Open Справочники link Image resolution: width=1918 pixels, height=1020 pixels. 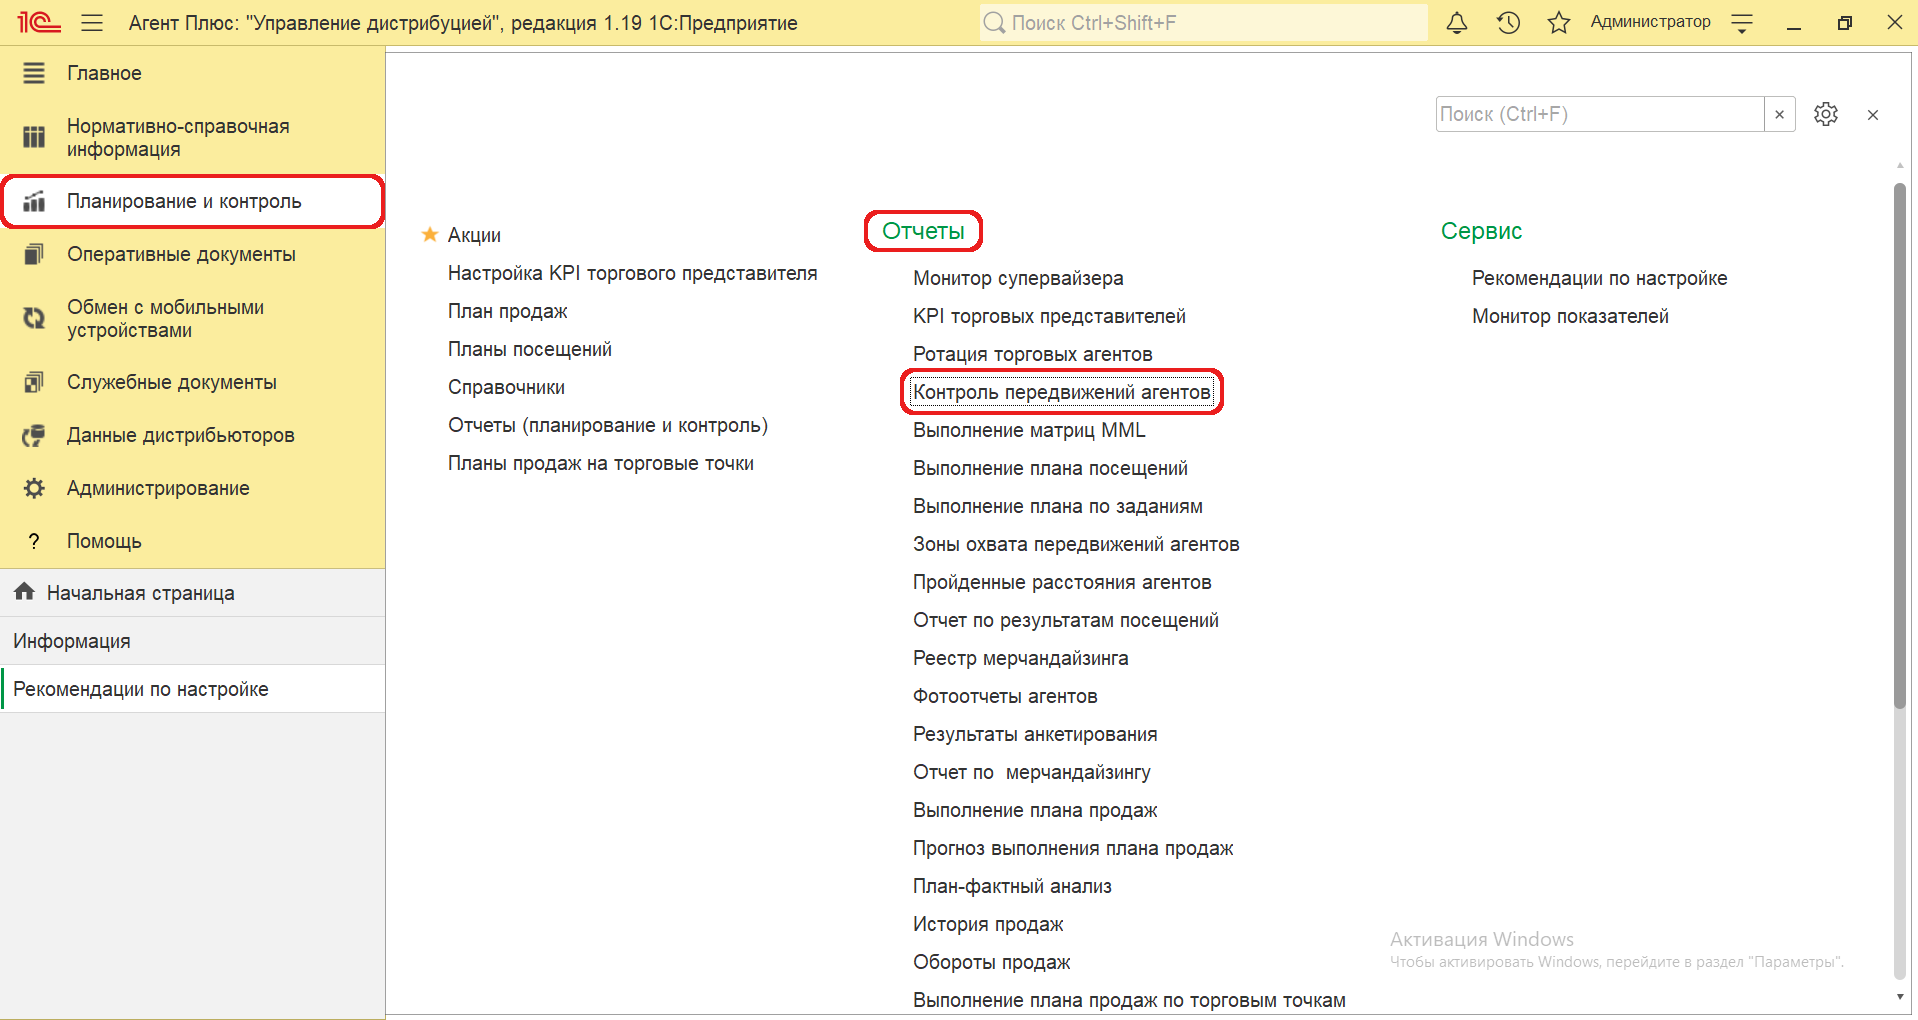[x=506, y=387]
